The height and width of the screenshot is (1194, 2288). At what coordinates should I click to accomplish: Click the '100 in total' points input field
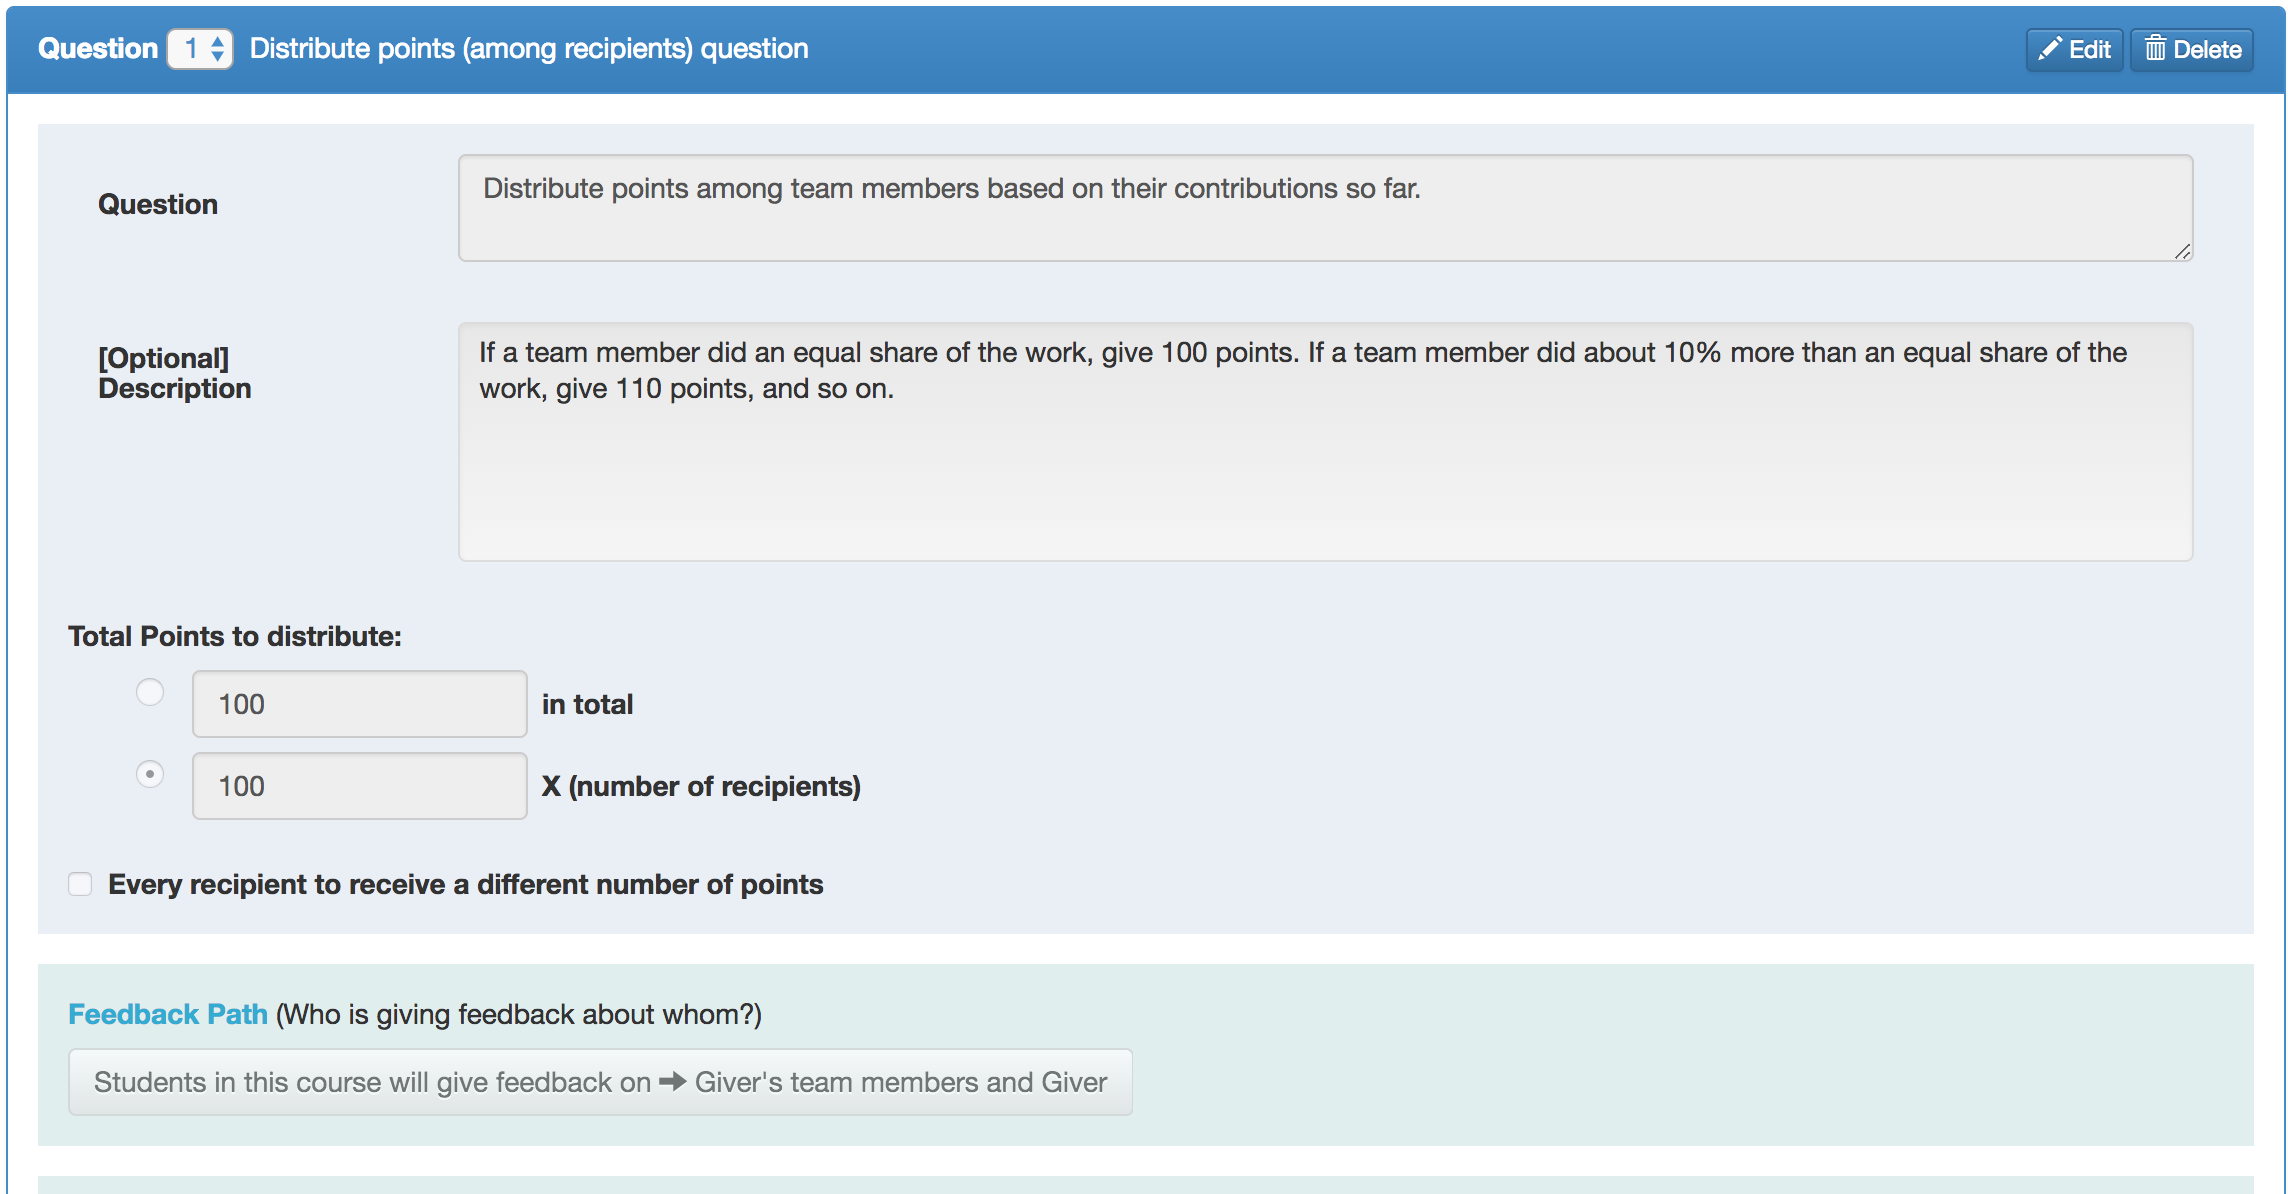(x=358, y=703)
